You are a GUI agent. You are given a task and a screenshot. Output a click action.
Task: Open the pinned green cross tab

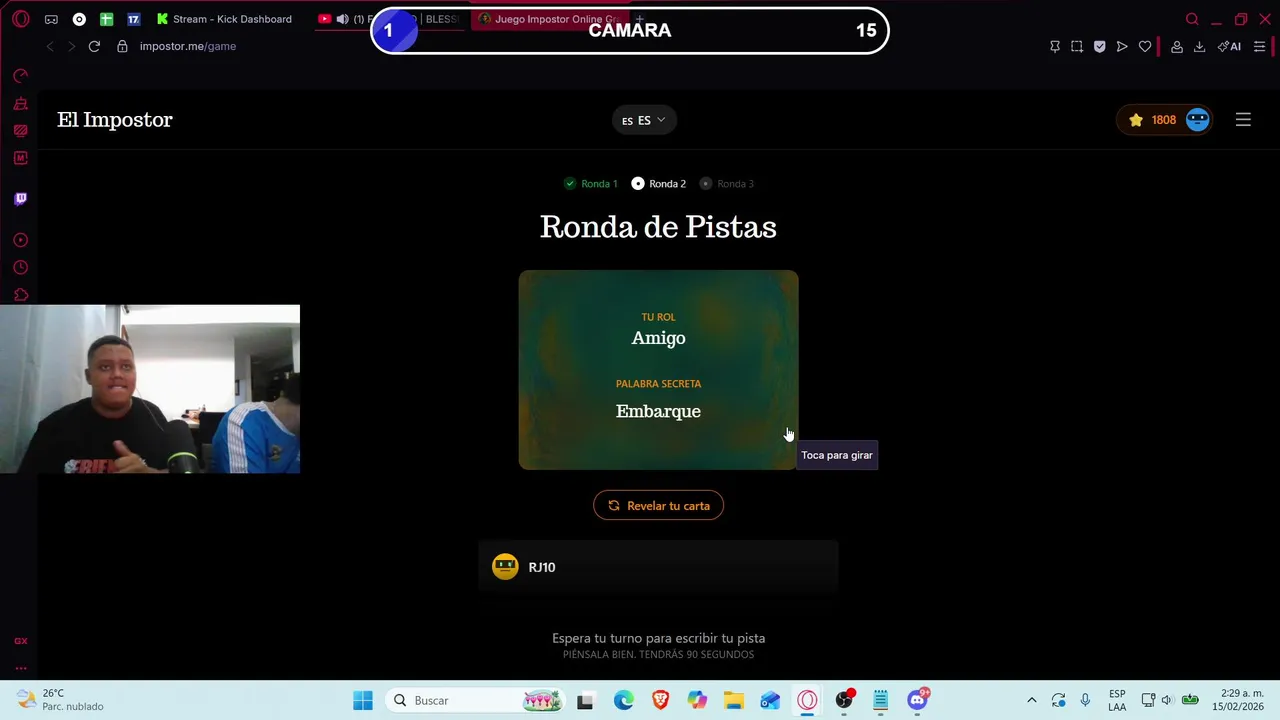pyautogui.click(x=106, y=19)
